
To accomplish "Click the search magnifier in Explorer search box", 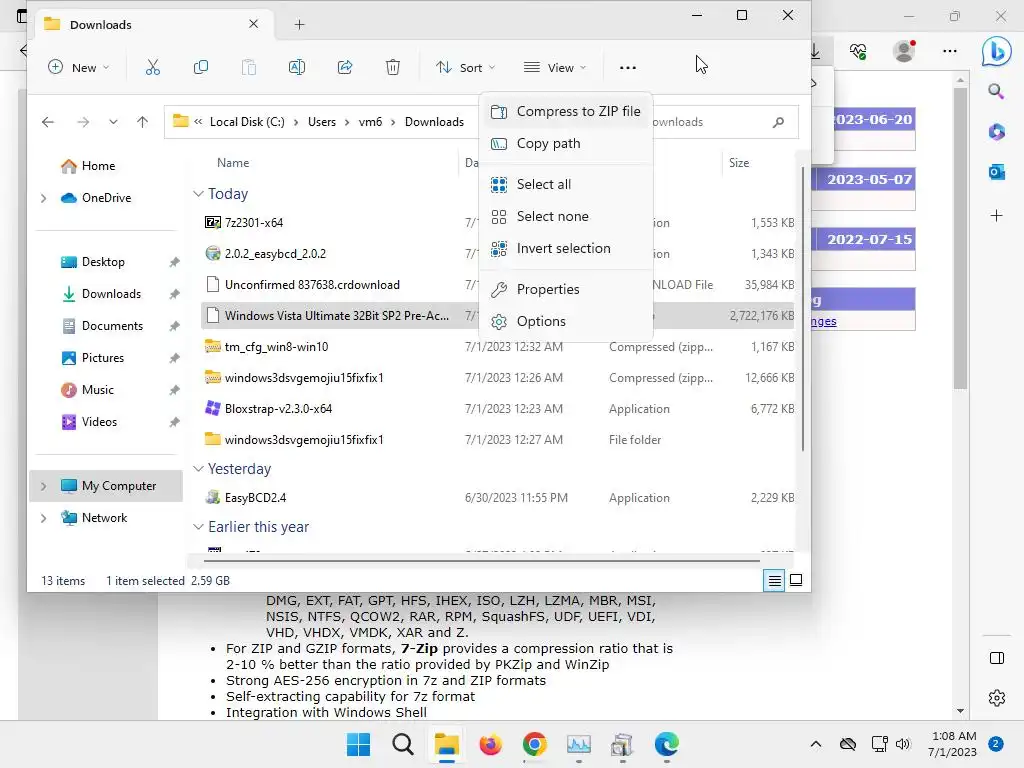I will pyautogui.click(x=778, y=122).
